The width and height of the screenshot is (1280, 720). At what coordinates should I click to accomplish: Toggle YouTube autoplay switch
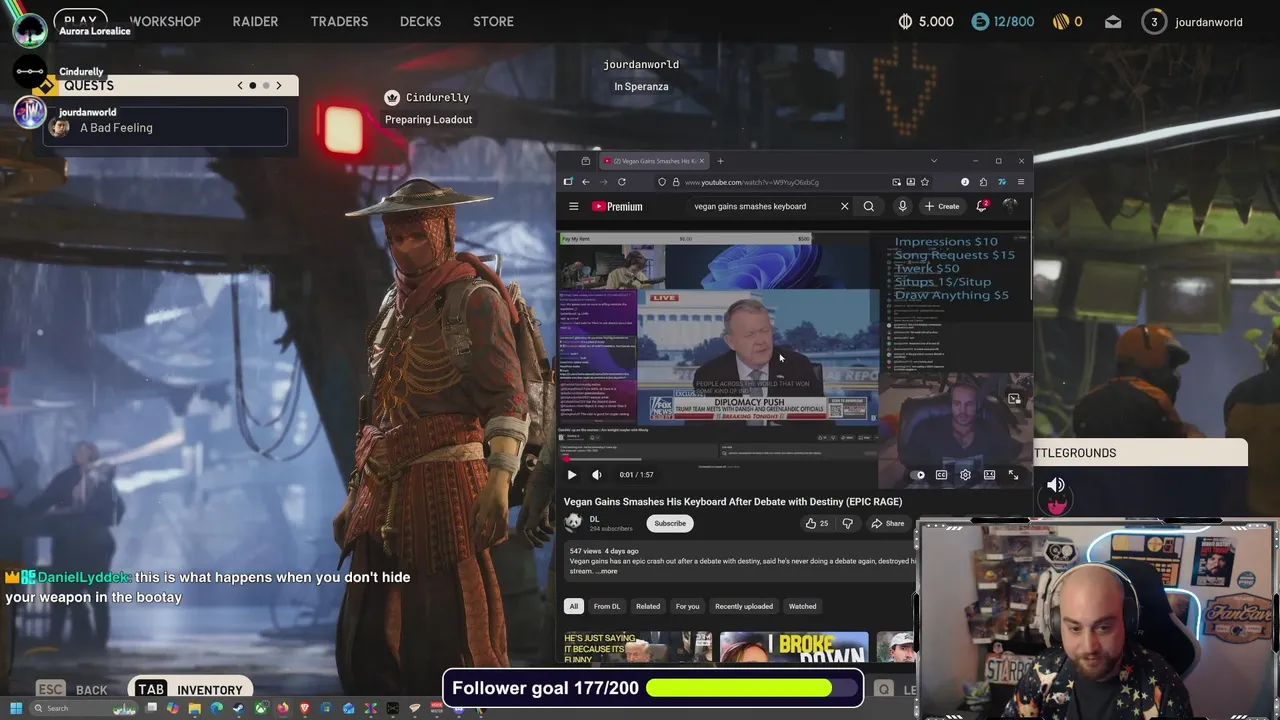coord(919,475)
